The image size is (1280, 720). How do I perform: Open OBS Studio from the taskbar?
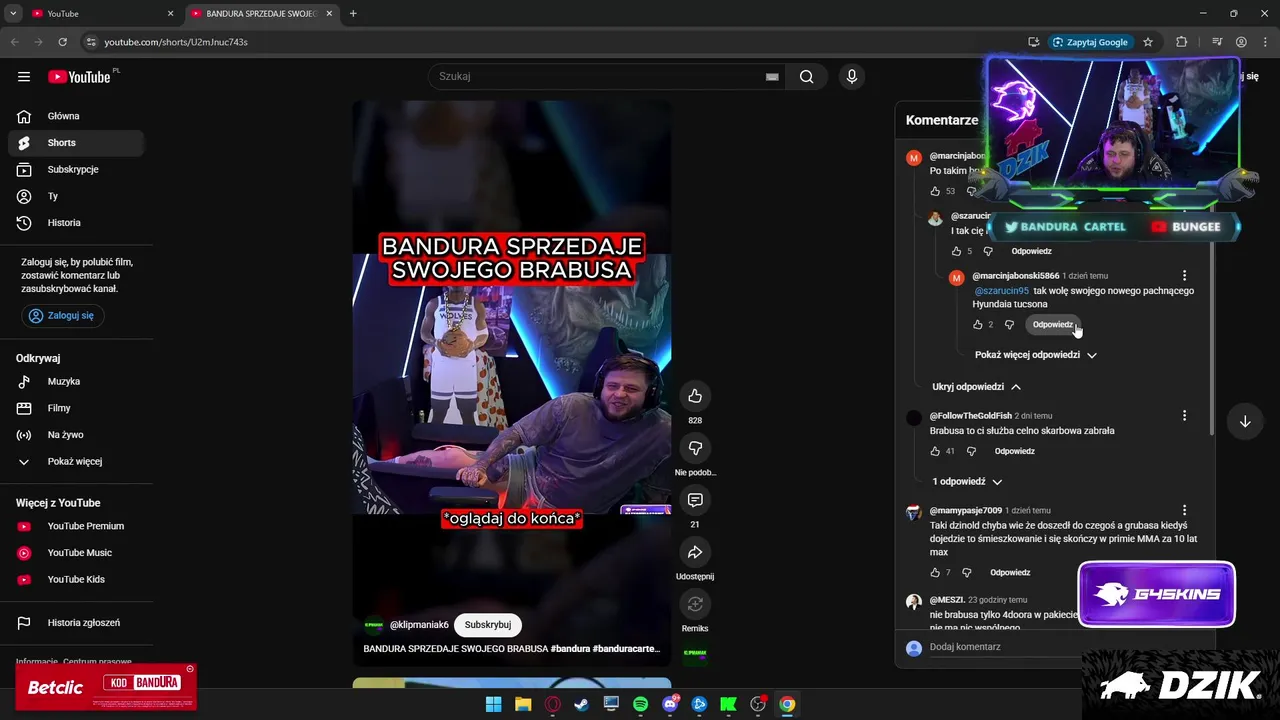(x=758, y=704)
